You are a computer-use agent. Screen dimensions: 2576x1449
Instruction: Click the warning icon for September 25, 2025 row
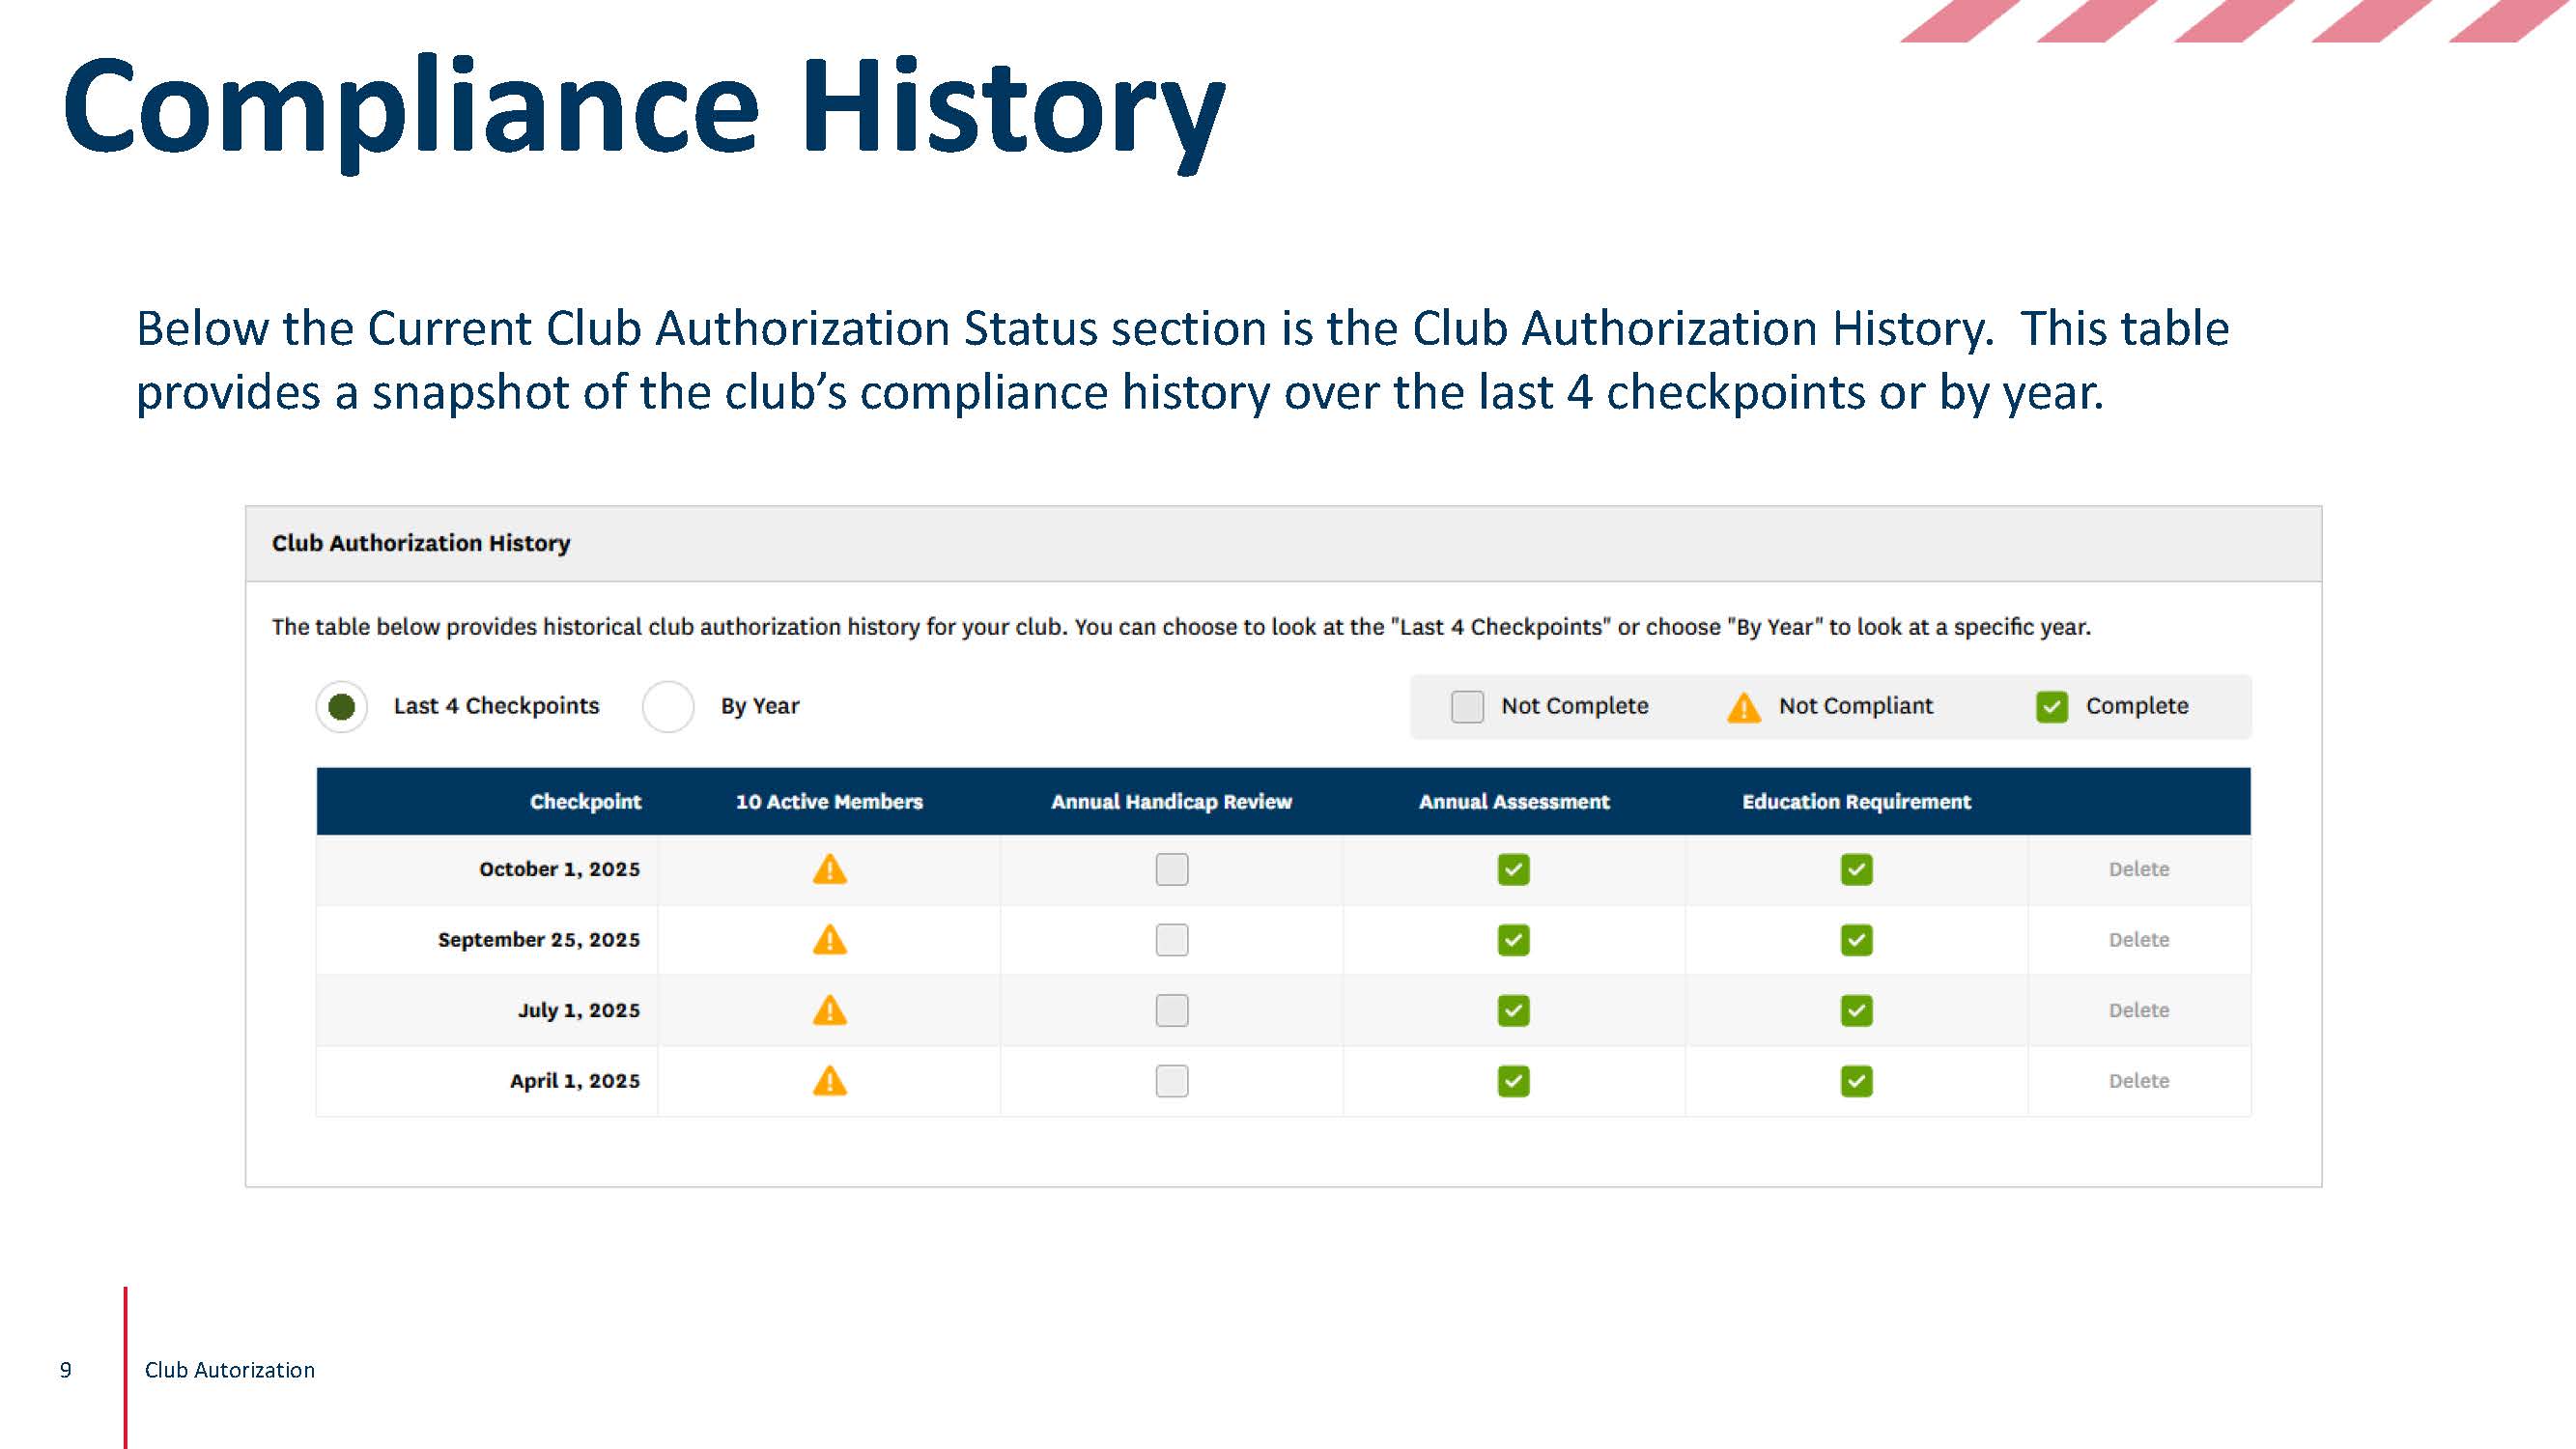coord(830,940)
